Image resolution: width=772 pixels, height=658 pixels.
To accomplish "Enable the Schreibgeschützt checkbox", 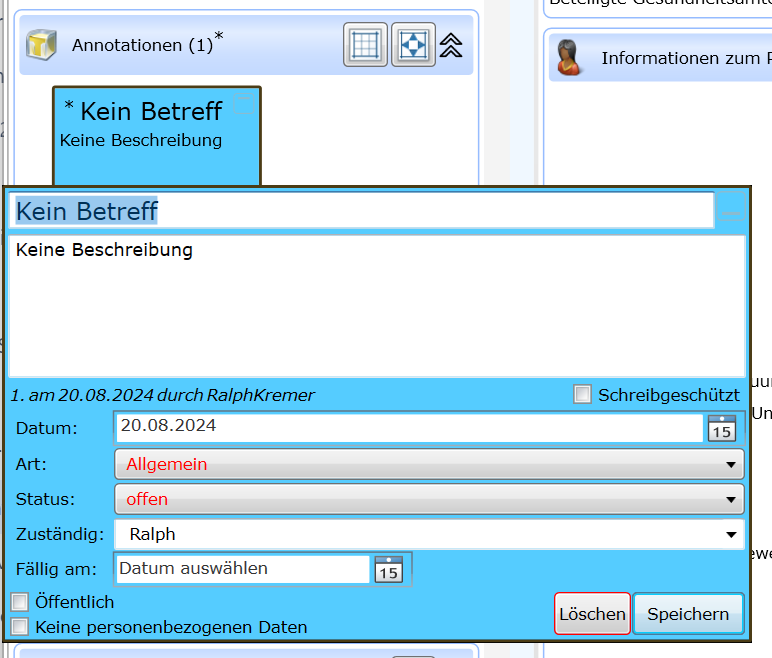I will (582, 394).
